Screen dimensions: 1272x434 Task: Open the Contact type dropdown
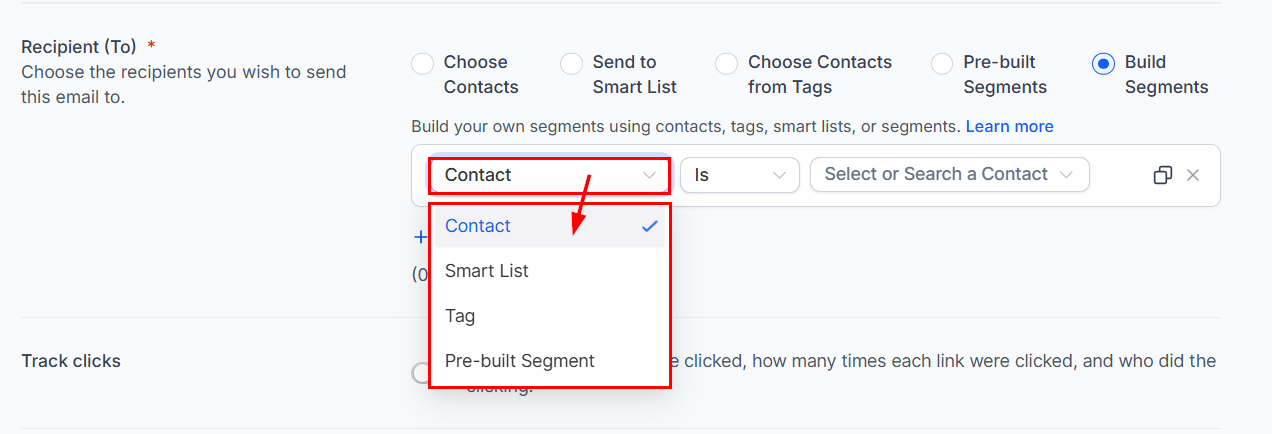(549, 175)
